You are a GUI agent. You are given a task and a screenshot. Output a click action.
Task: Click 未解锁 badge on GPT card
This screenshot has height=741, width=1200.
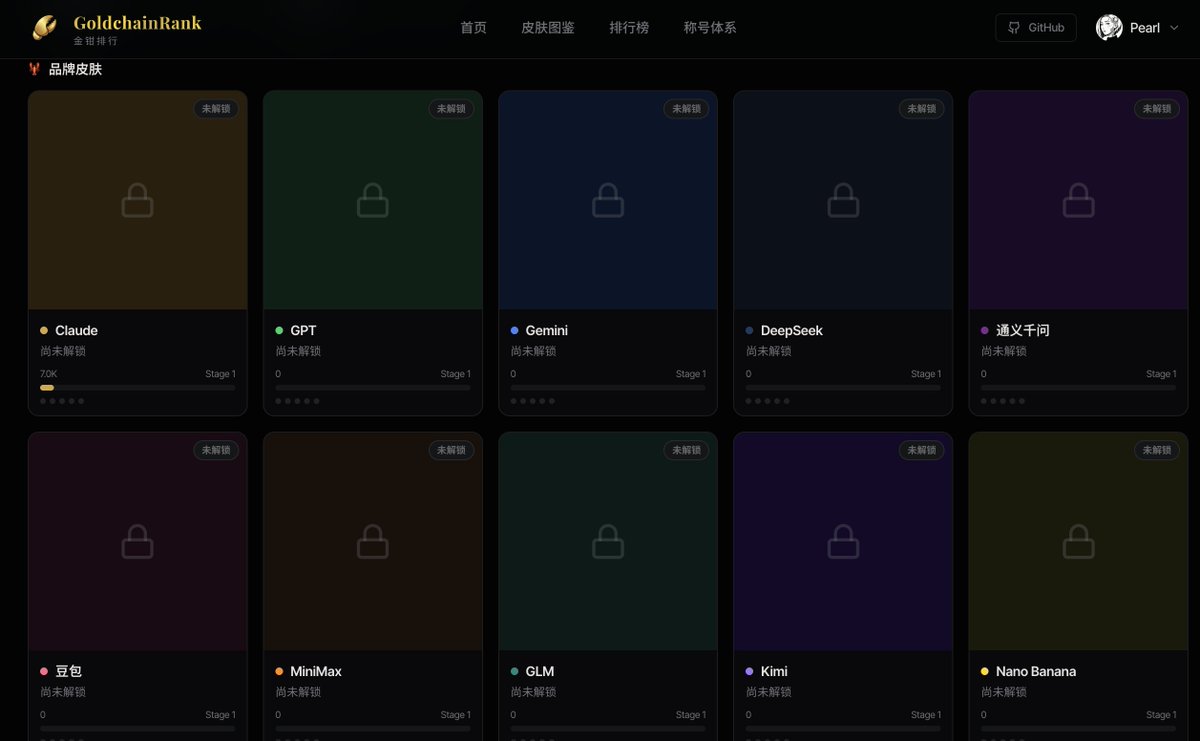coord(451,109)
